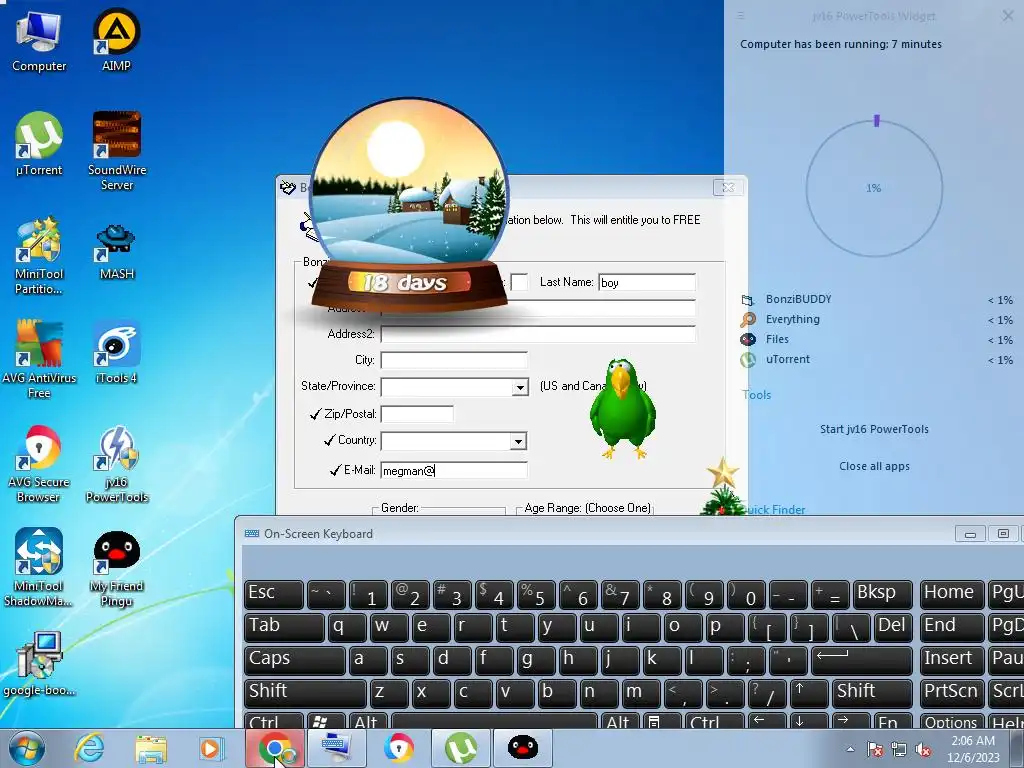This screenshot has height=768, width=1024.
Task: Click Close all apps in widget
Action: pos(874,466)
